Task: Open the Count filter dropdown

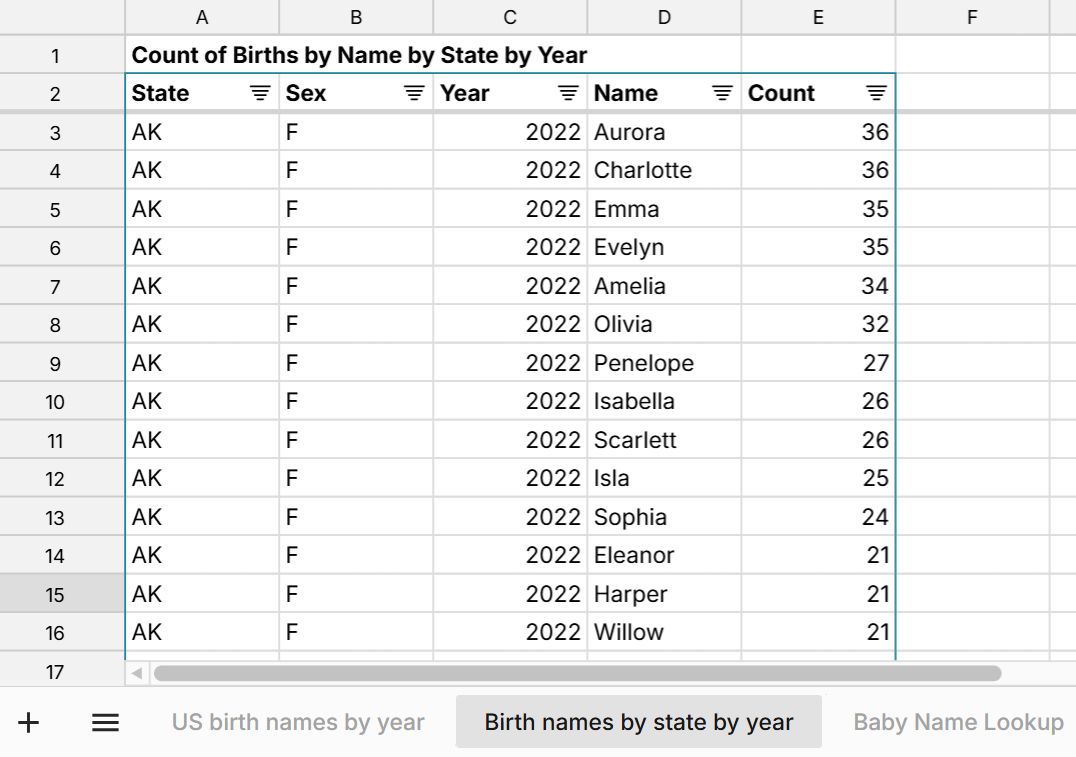Action: coord(874,93)
